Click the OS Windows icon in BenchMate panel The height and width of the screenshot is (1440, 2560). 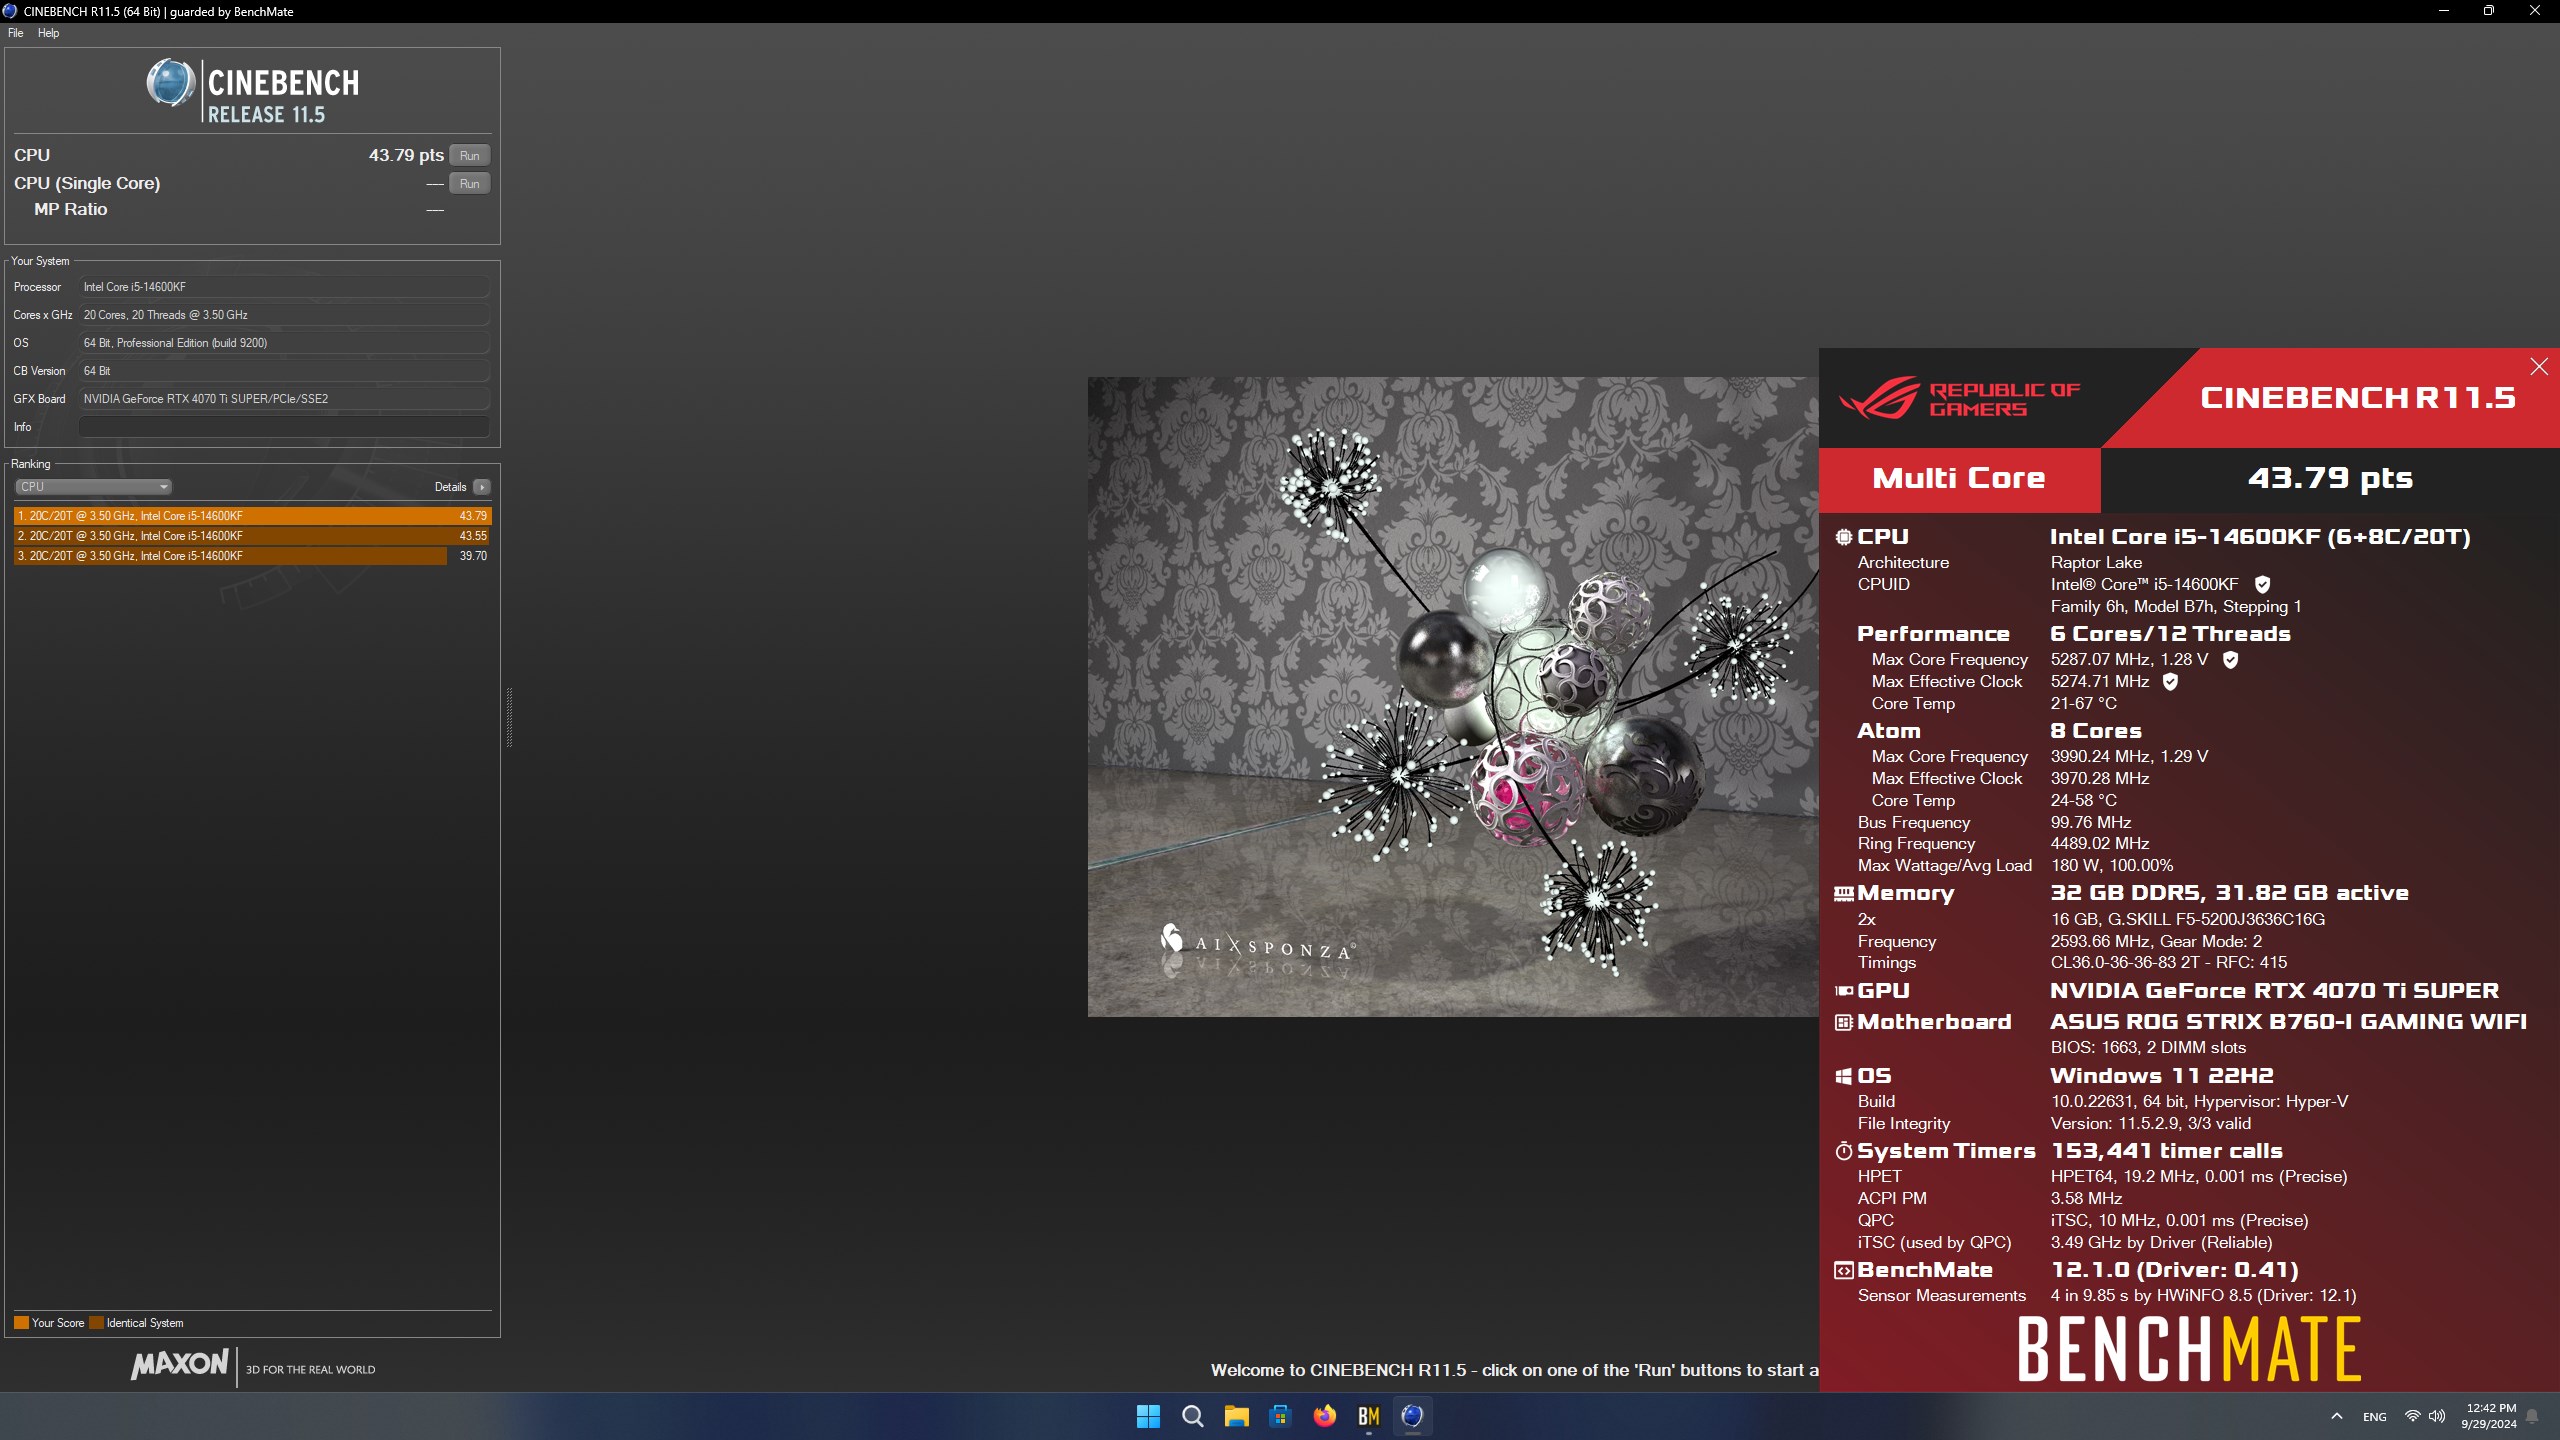(1843, 1076)
